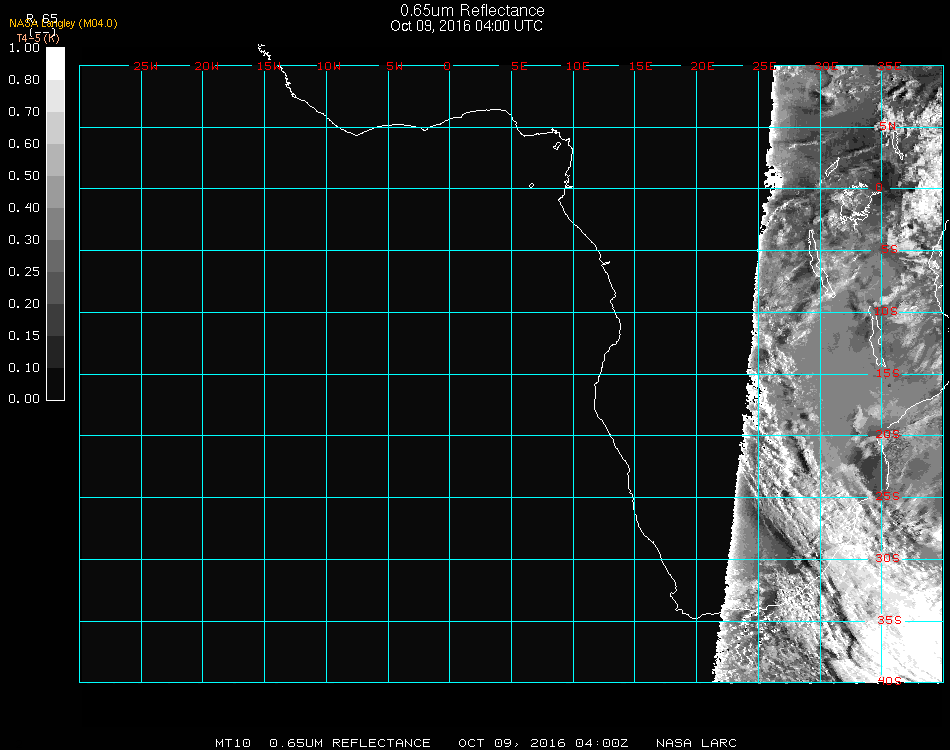Click the "MT10" footer text

[233, 743]
